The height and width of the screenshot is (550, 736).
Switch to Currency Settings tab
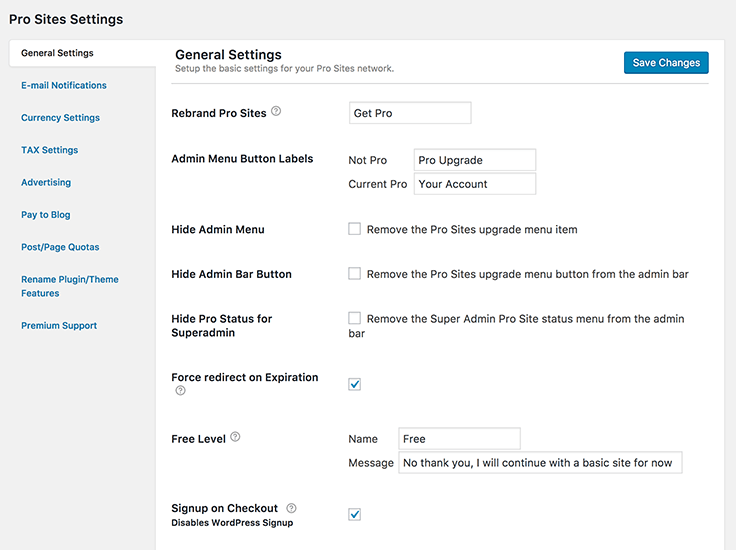click(60, 118)
